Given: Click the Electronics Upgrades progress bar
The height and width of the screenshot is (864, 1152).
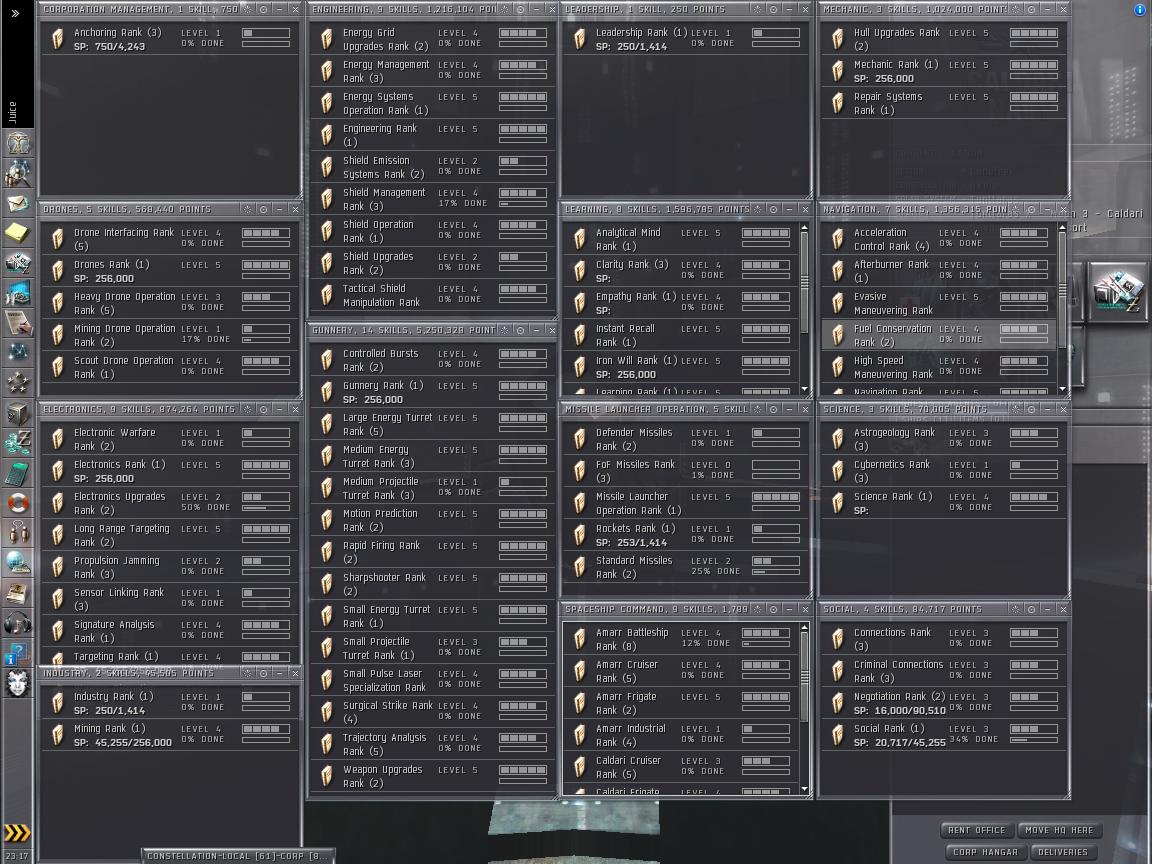Looking at the screenshot, I should [265, 508].
